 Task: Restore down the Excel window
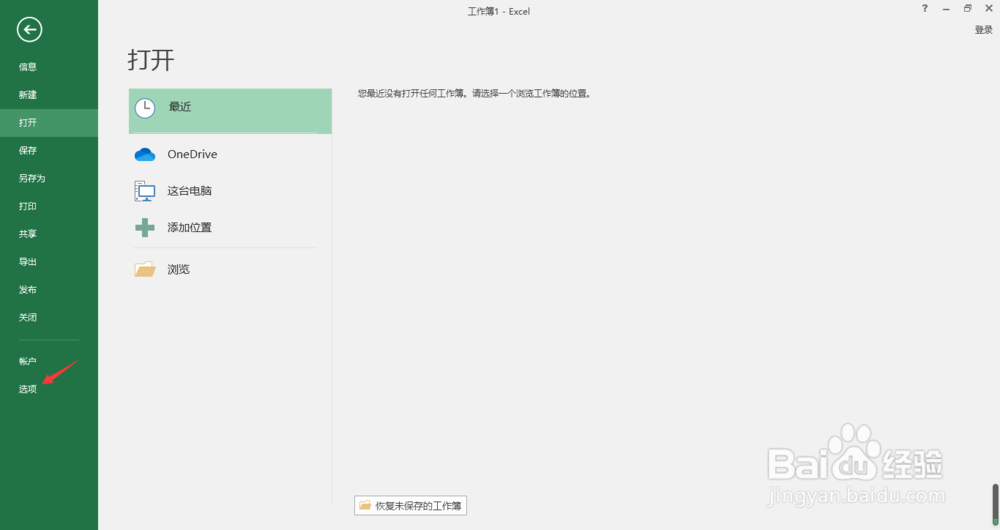(967, 8)
